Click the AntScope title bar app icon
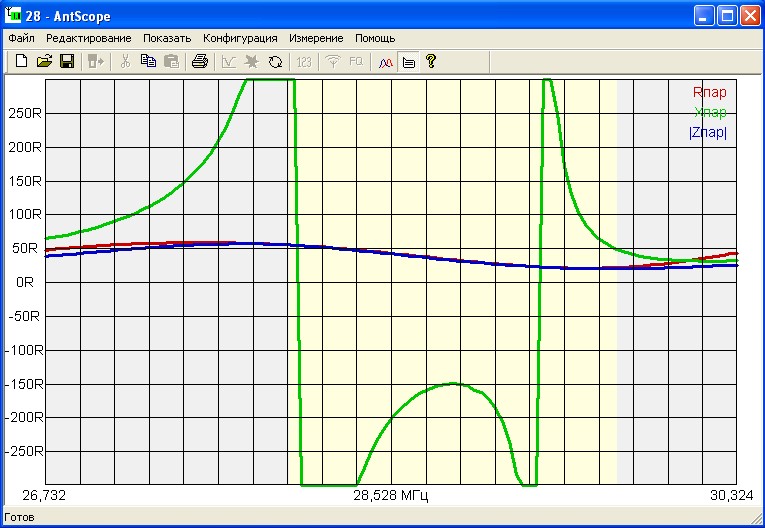The image size is (765, 528). (14, 15)
